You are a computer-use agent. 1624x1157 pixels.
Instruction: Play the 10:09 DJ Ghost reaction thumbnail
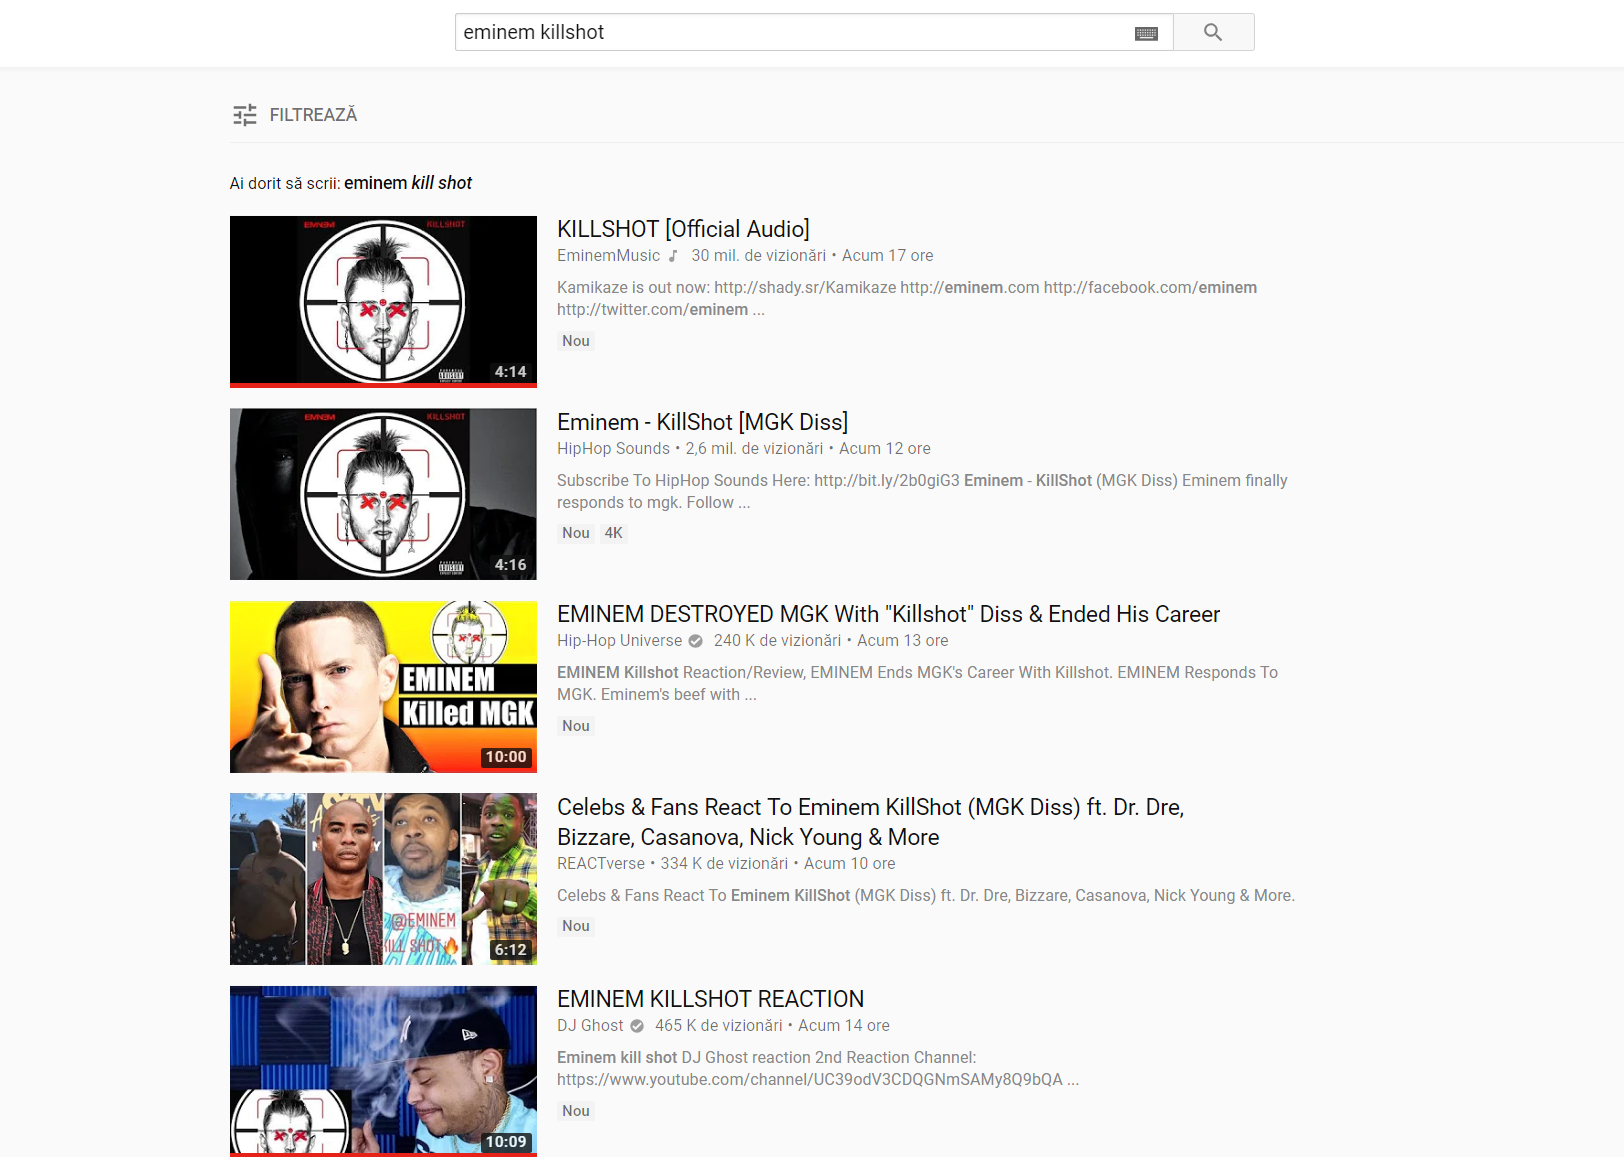tap(383, 1071)
